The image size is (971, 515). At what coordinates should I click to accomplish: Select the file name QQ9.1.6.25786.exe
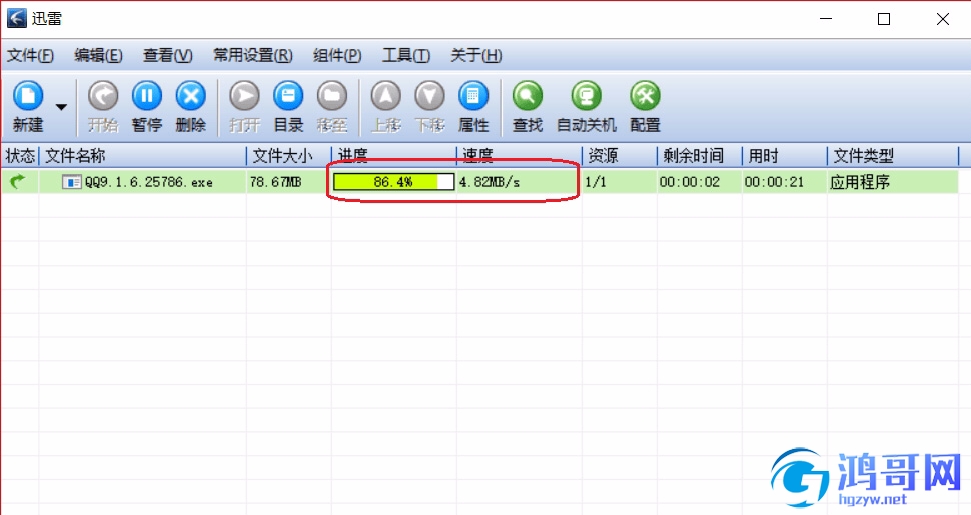(x=149, y=182)
